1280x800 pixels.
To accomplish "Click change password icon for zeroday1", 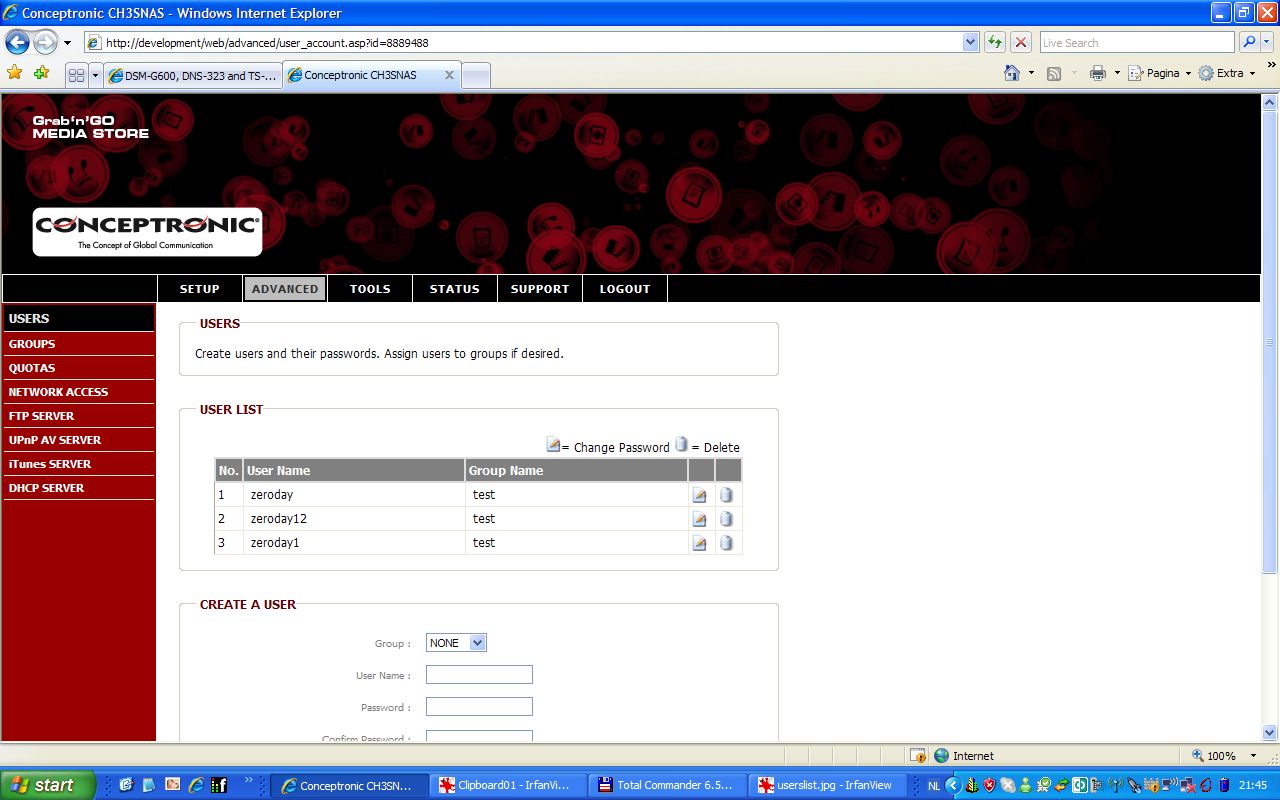I will (x=700, y=543).
